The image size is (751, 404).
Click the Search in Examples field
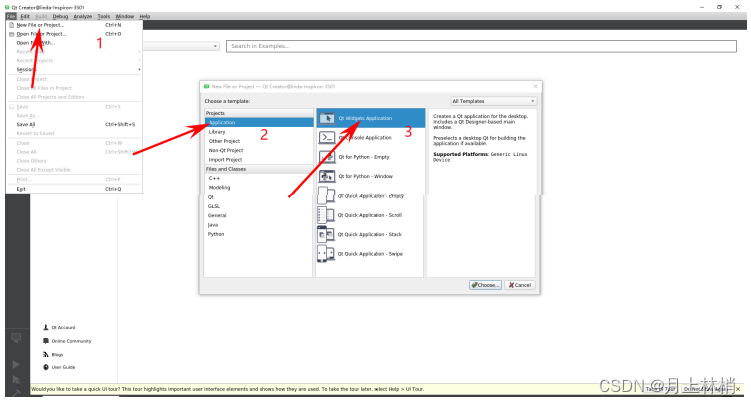481,46
